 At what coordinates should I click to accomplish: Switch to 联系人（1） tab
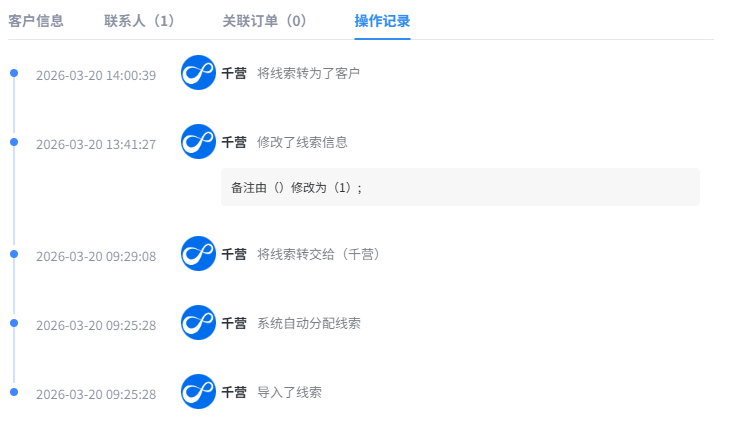click(x=140, y=20)
